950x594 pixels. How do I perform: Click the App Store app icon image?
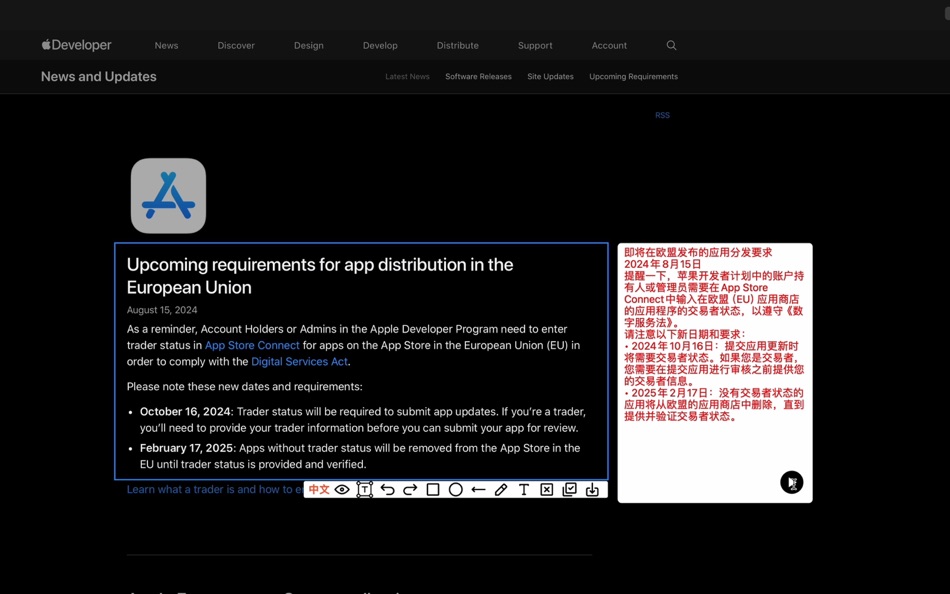point(168,196)
